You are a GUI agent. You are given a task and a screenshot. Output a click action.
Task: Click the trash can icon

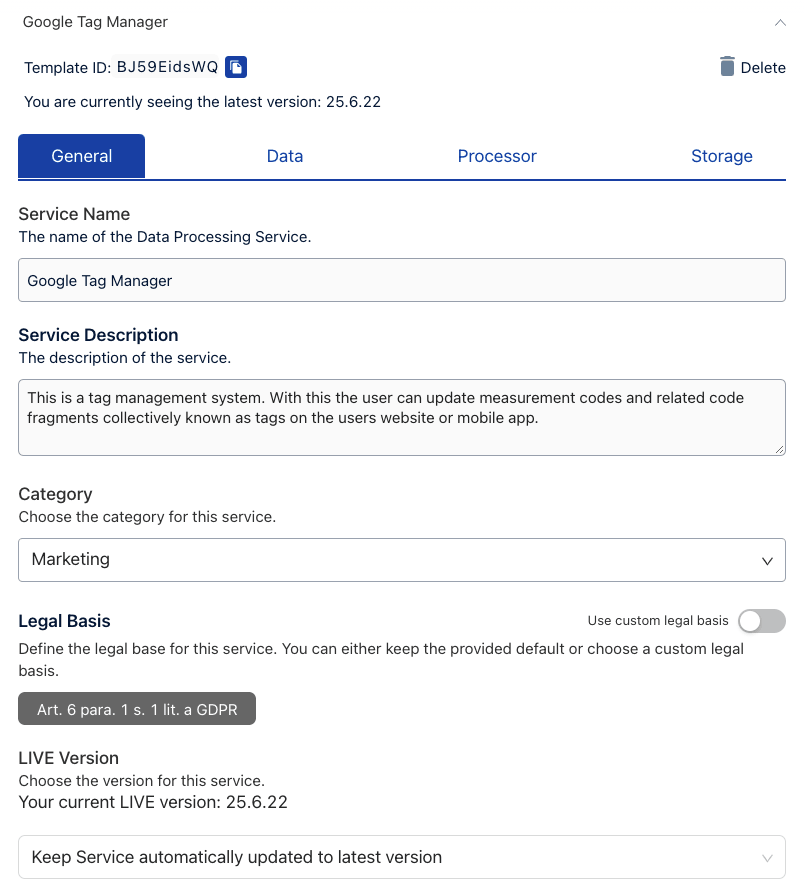click(727, 67)
